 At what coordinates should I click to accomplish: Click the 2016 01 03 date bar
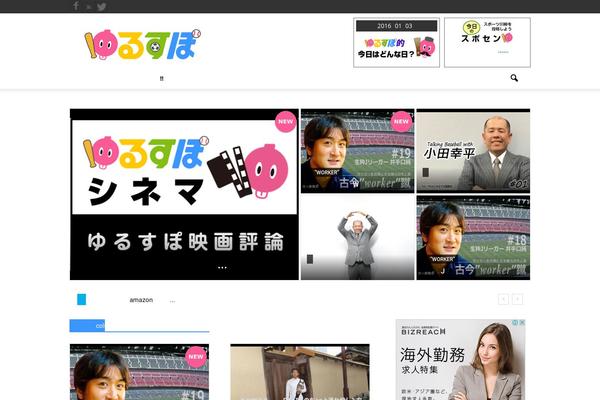tap(396, 26)
